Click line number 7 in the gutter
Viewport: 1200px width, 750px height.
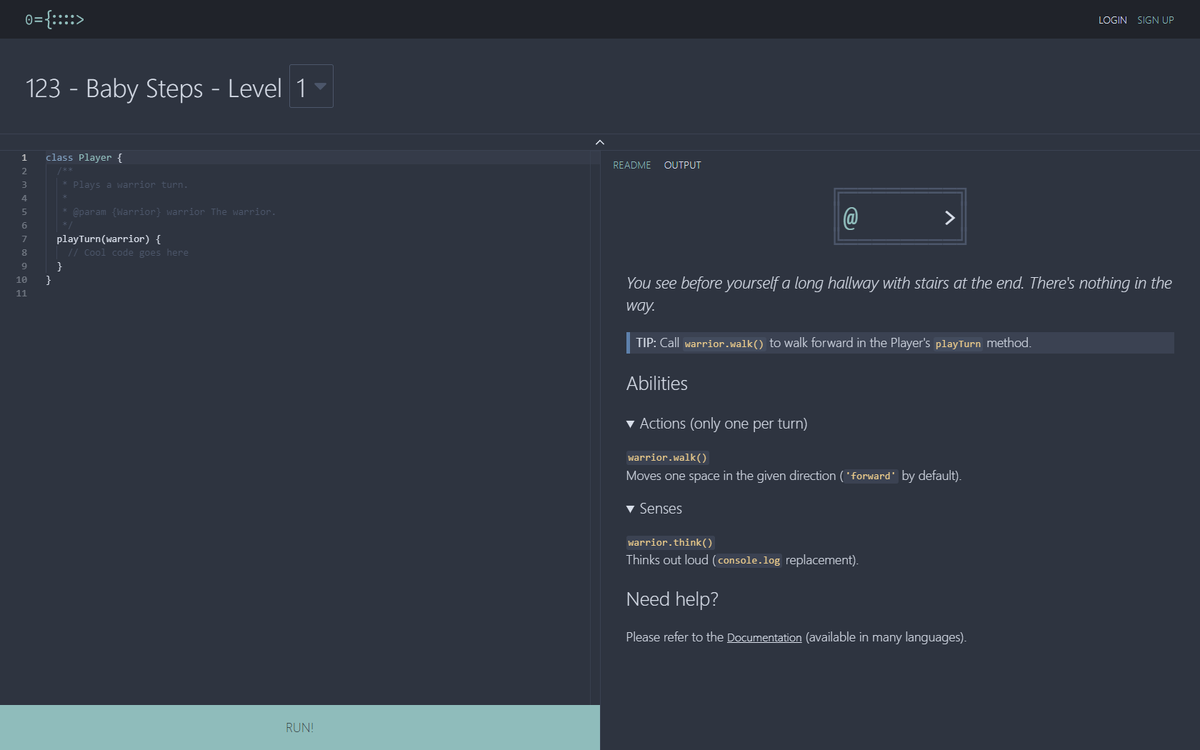pos(24,239)
